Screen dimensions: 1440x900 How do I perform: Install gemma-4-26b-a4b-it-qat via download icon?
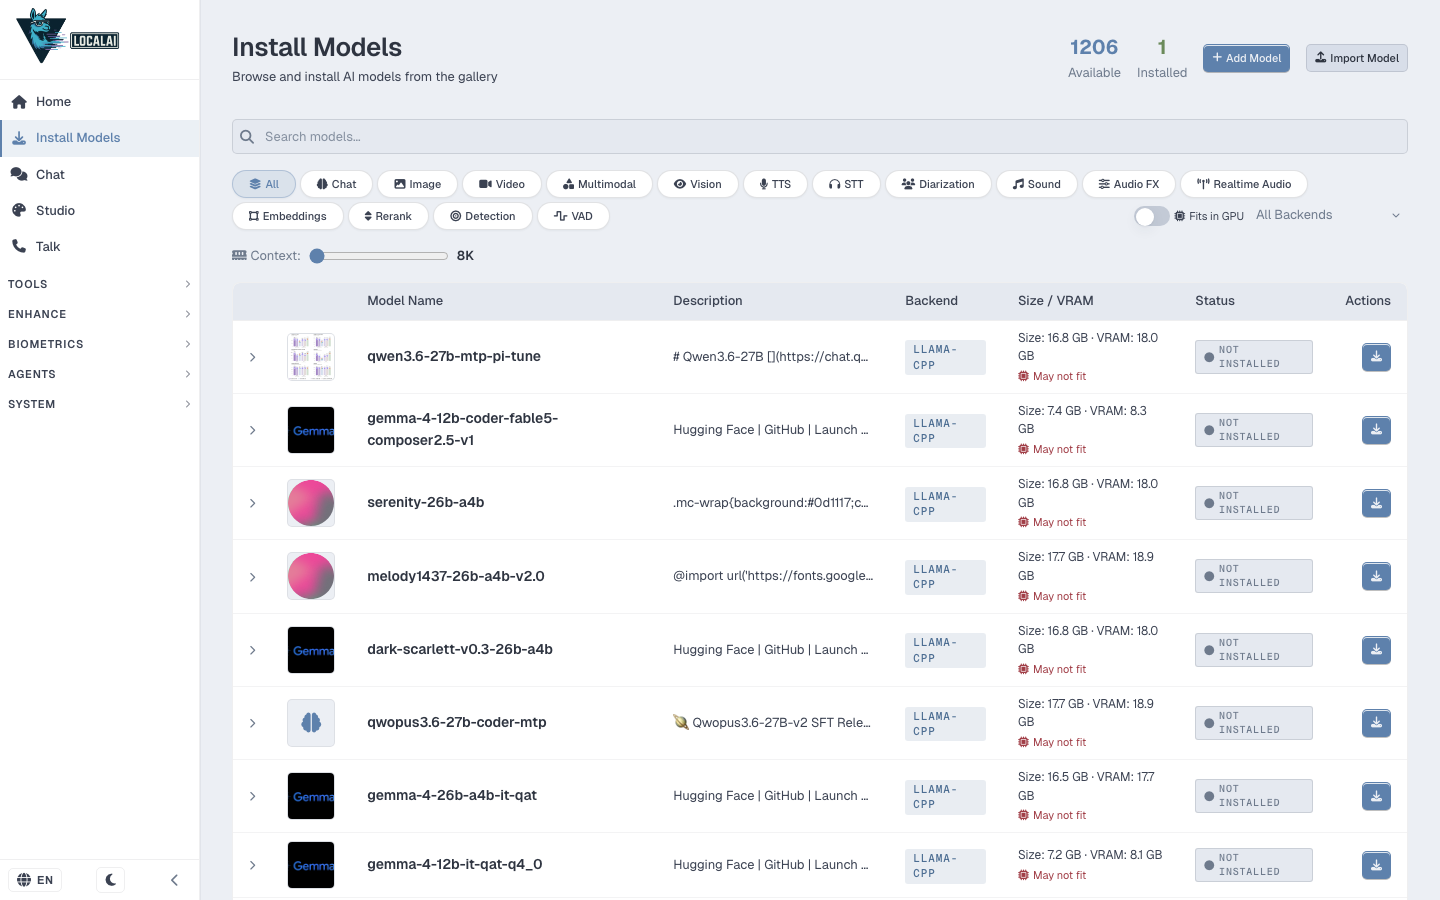[x=1376, y=796]
